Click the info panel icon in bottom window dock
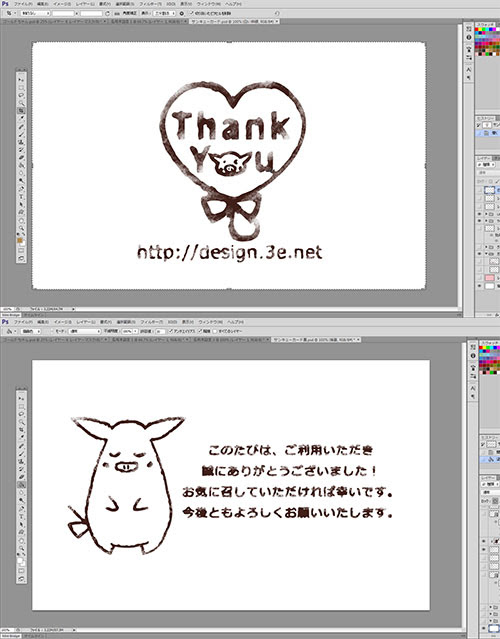The width and height of the screenshot is (500, 639). click(473, 356)
